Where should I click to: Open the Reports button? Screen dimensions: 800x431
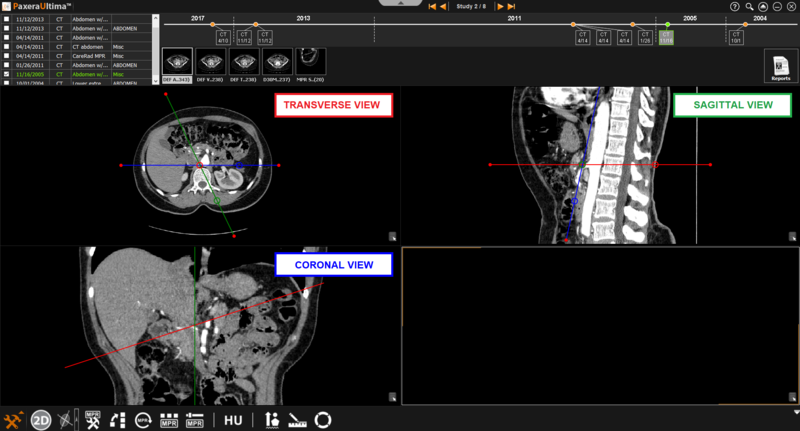(x=780, y=65)
